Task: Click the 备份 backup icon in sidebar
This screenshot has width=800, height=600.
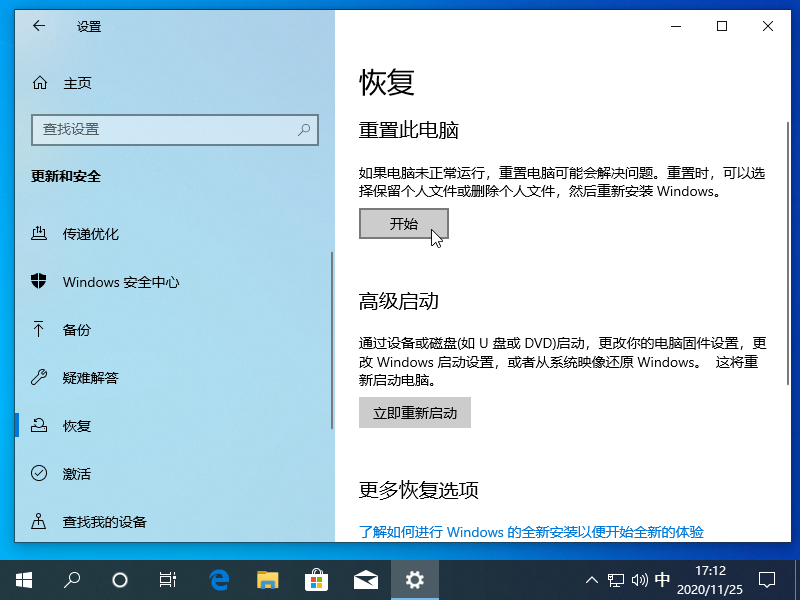Action: [38, 329]
